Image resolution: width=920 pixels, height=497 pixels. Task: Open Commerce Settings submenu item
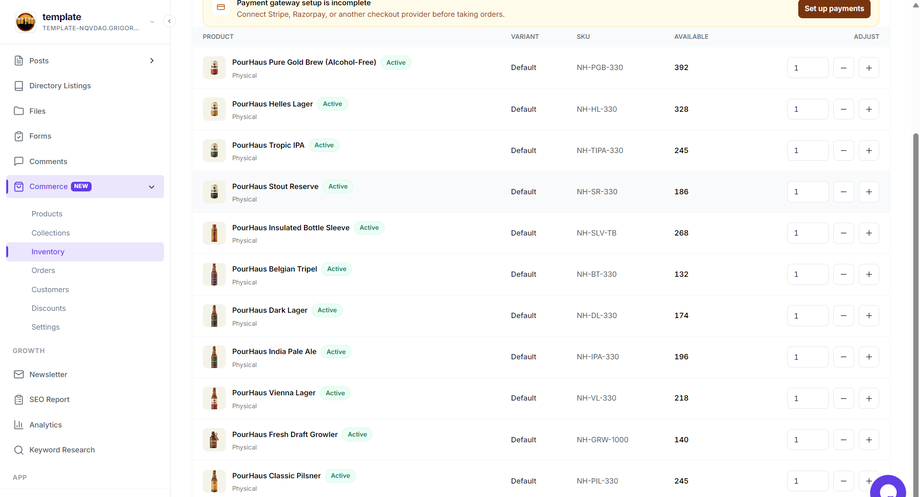[x=46, y=327]
